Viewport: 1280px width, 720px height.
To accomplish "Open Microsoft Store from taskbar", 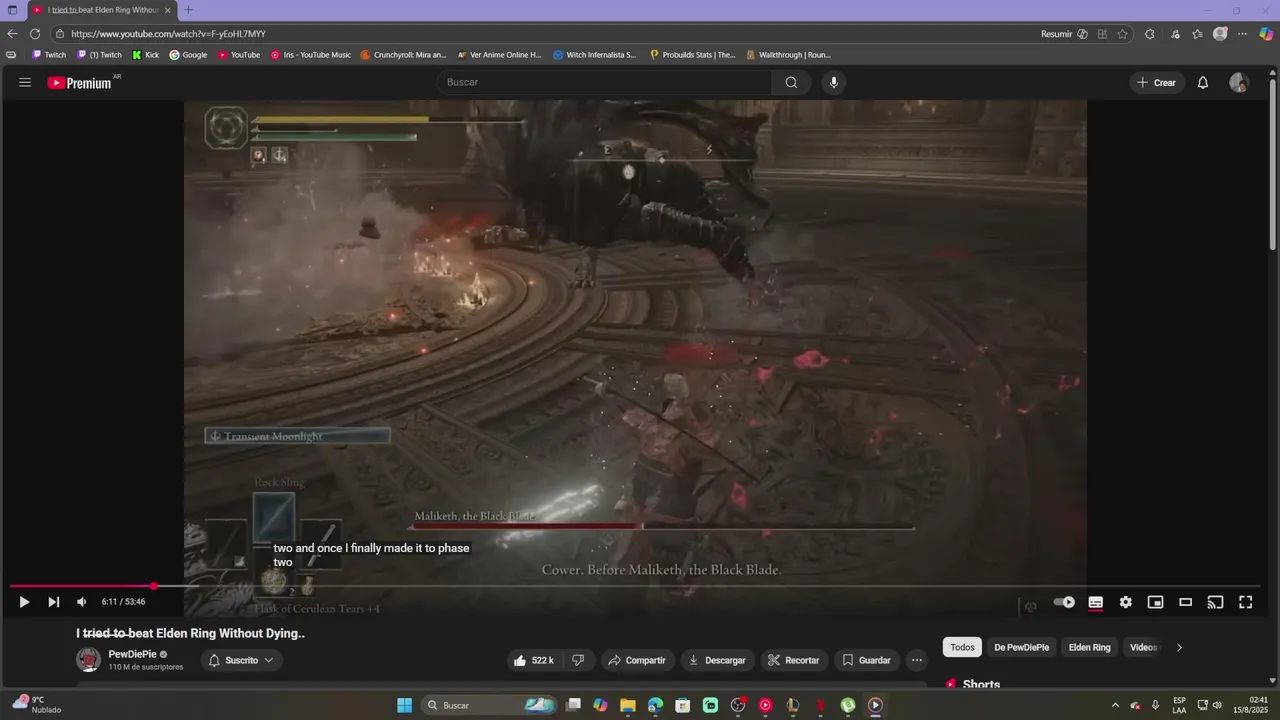I will click(x=683, y=705).
